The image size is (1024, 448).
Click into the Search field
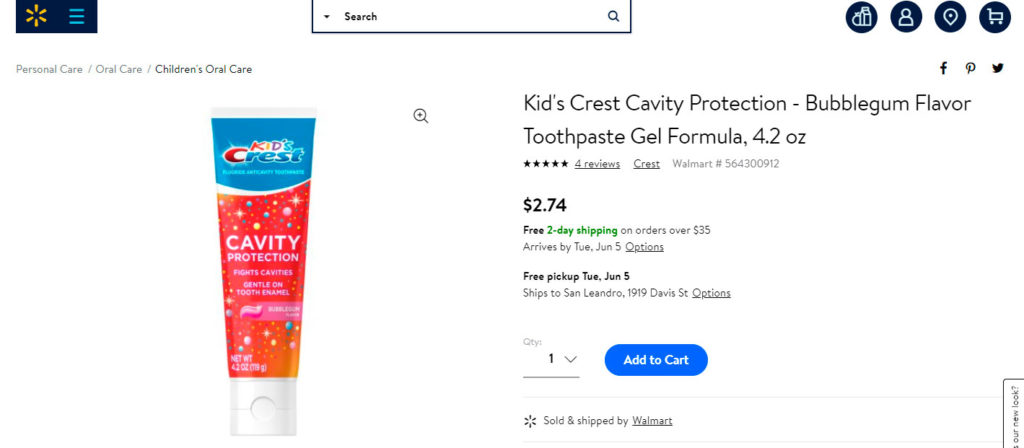click(470, 17)
